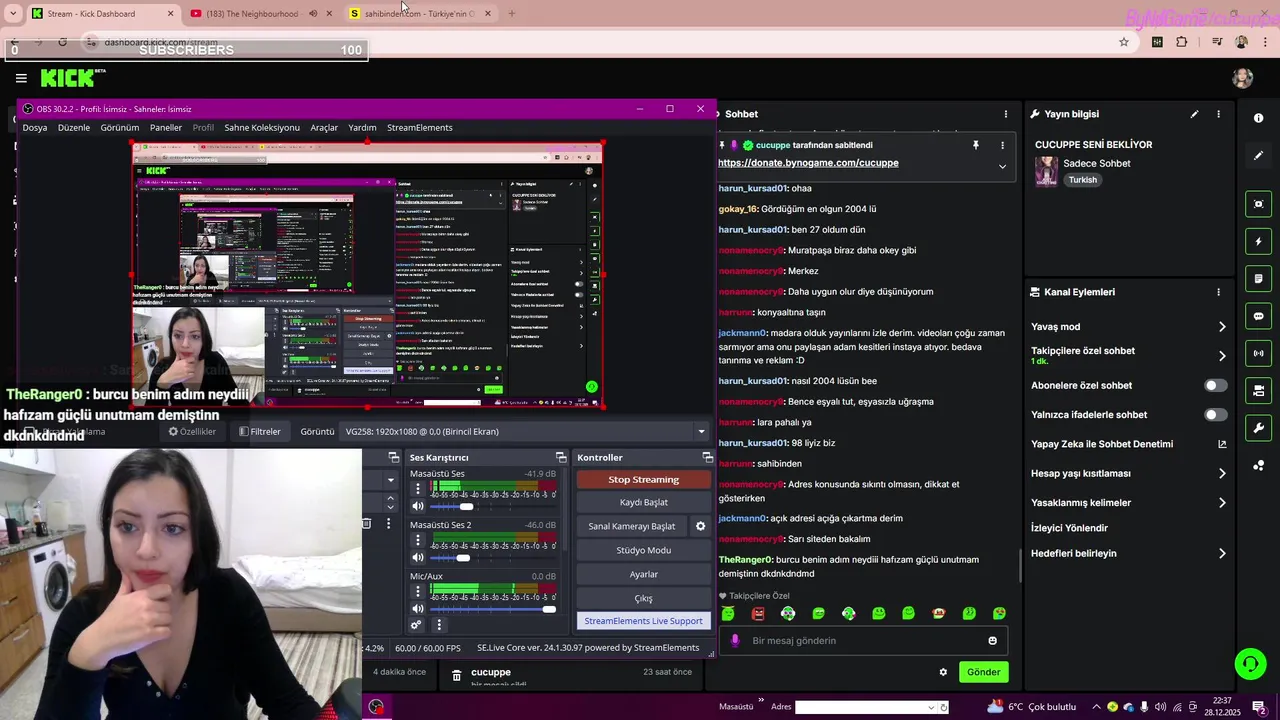Open OBS Ayarlar button
This screenshot has height=720, width=1280.
point(644,574)
